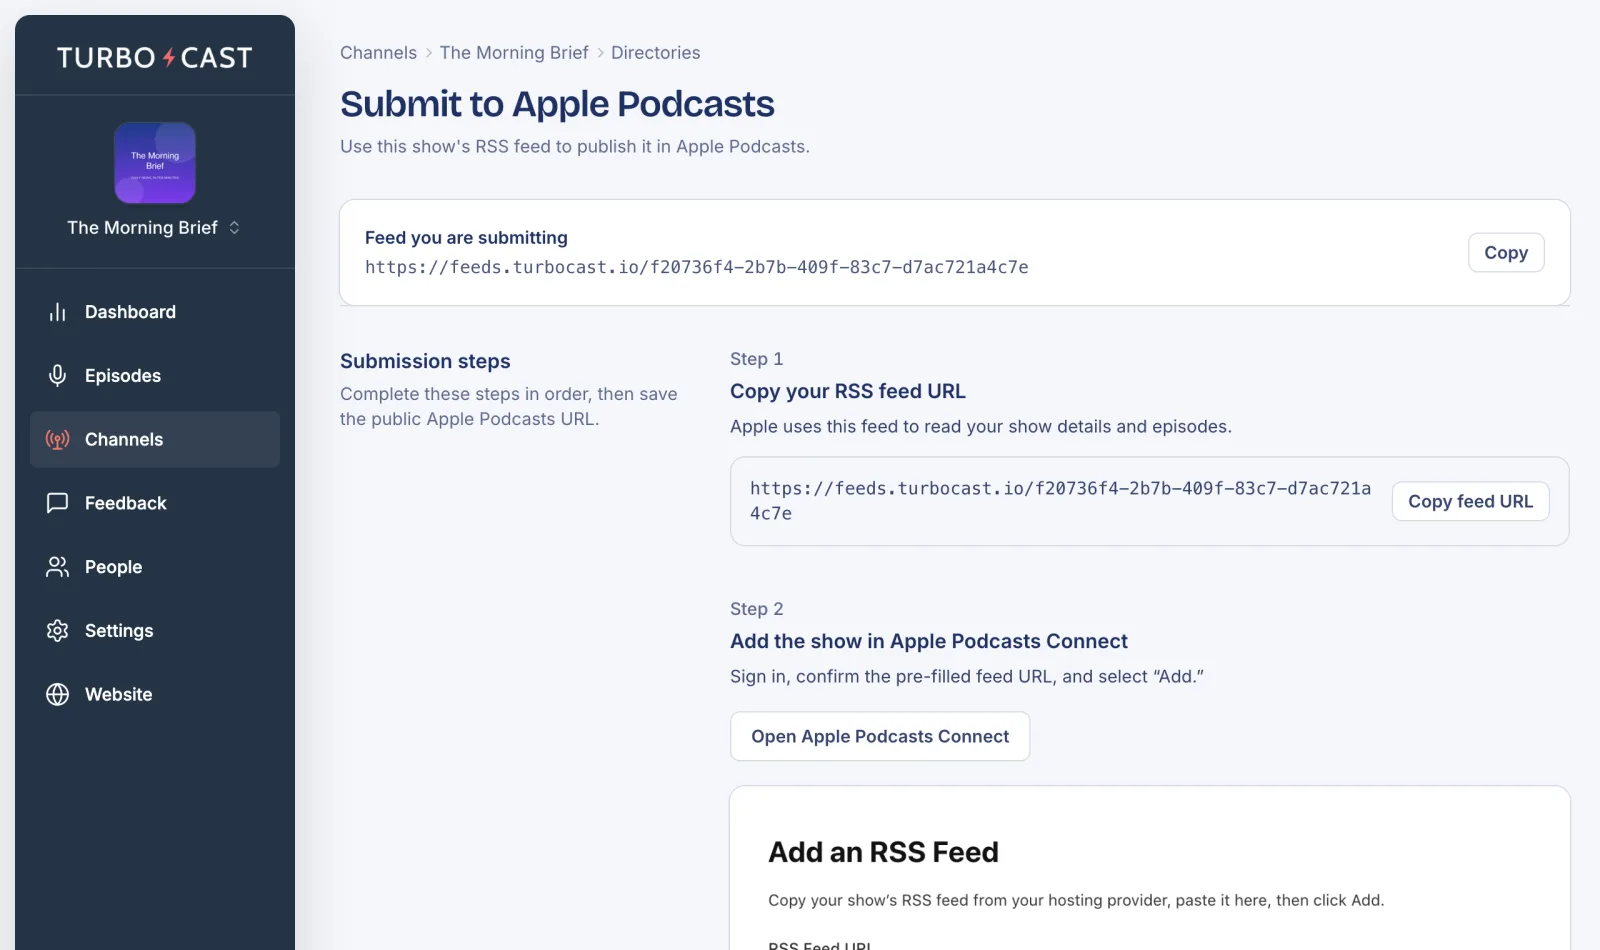This screenshot has width=1600, height=950.
Task: Click The Morning Brief cover artwork
Action: [x=155, y=163]
